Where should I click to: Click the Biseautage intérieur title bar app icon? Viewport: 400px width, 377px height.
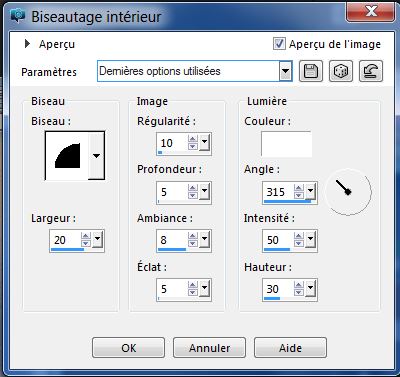click(18, 16)
